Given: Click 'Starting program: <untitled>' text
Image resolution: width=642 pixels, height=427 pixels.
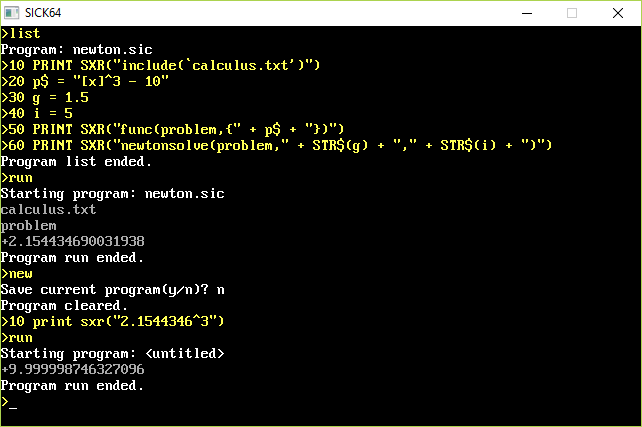Looking at the screenshot, I should click(x=113, y=354).
